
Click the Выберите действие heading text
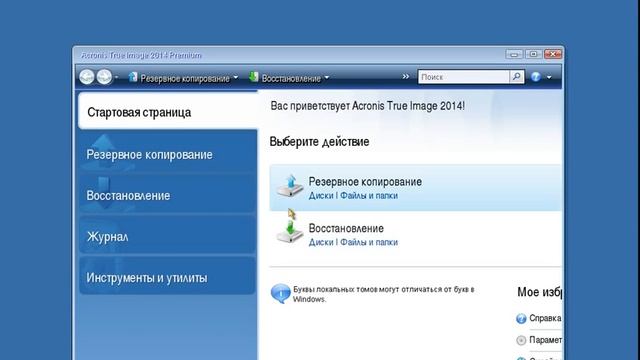319,142
